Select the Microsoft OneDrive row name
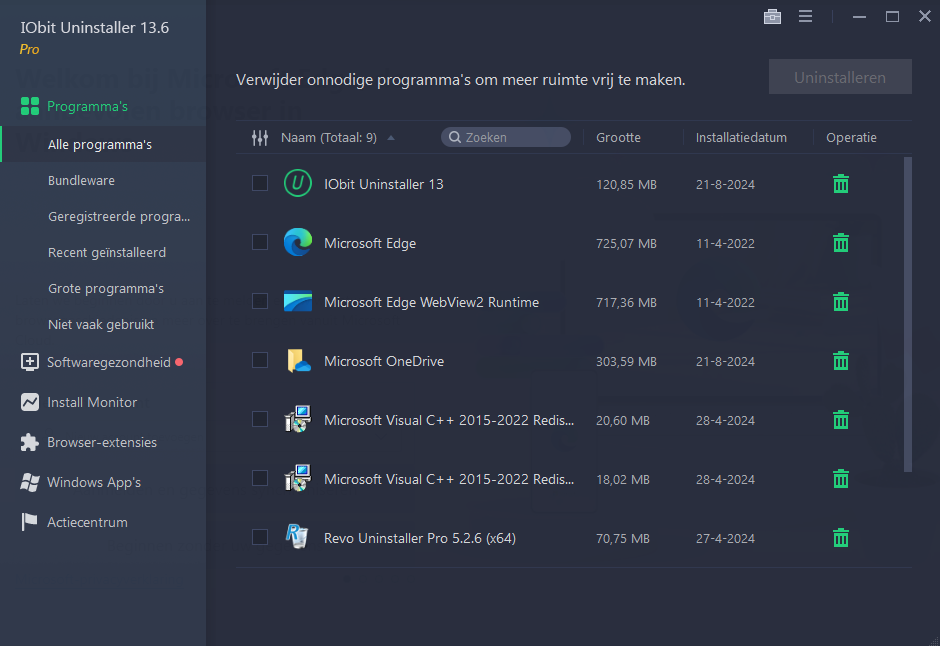The height and width of the screenshot is (646, 940). pyautogui.click(x=384, y=361)
